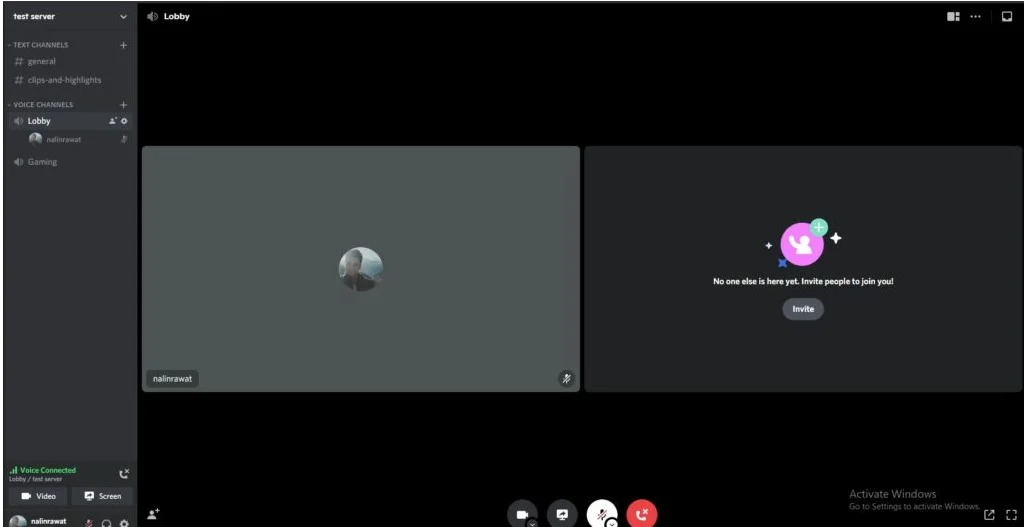1024x527 pixels.
Task: Collapse the Voice Channels category
Action: click(42, 105)
